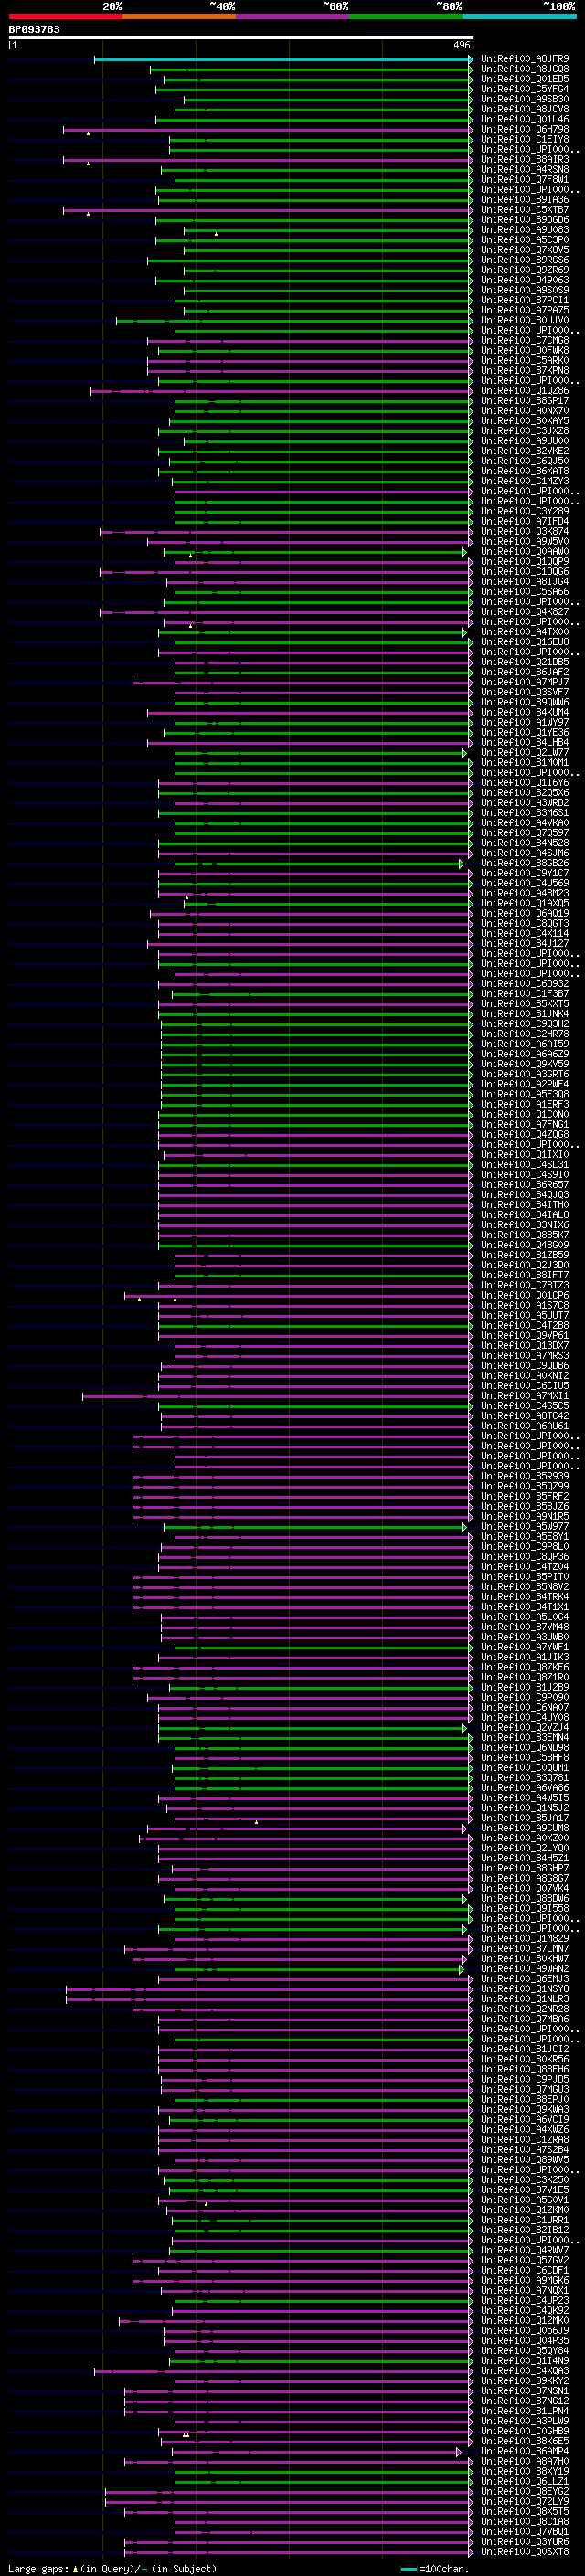Select hit label UniRef100_B6R657

point(525,1184)
